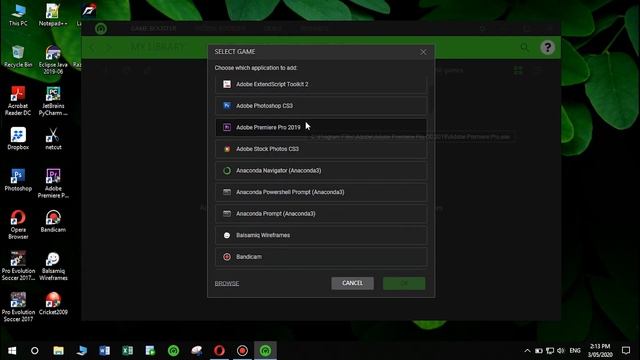Open volume control in system tray

[561, 351]
